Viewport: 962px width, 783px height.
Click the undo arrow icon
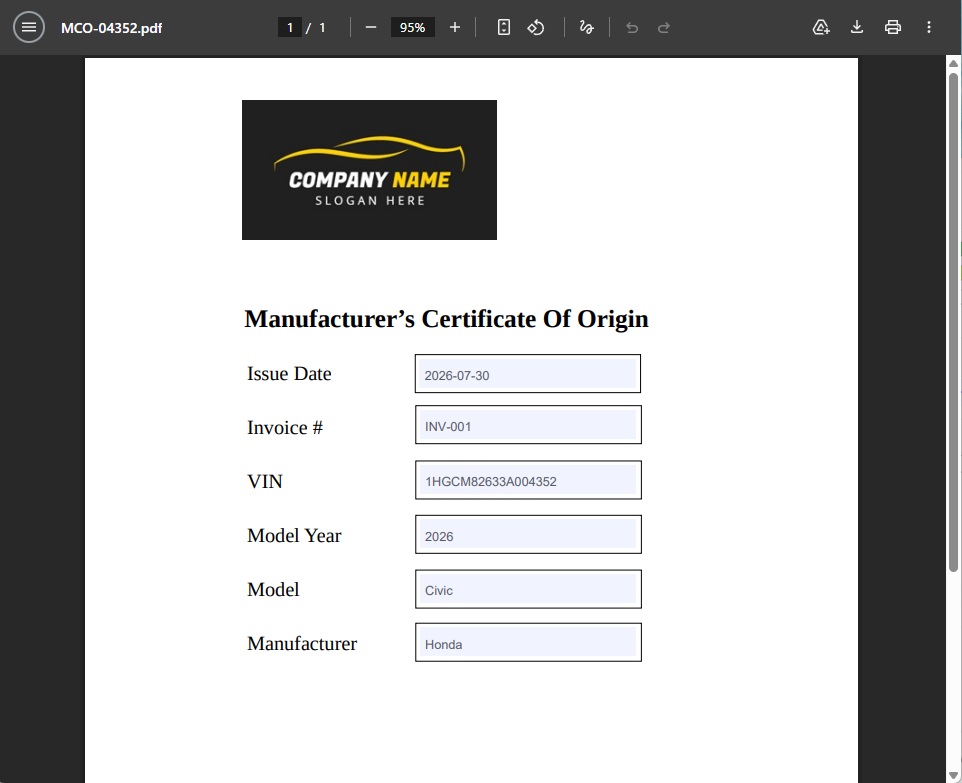pos(632,28)
